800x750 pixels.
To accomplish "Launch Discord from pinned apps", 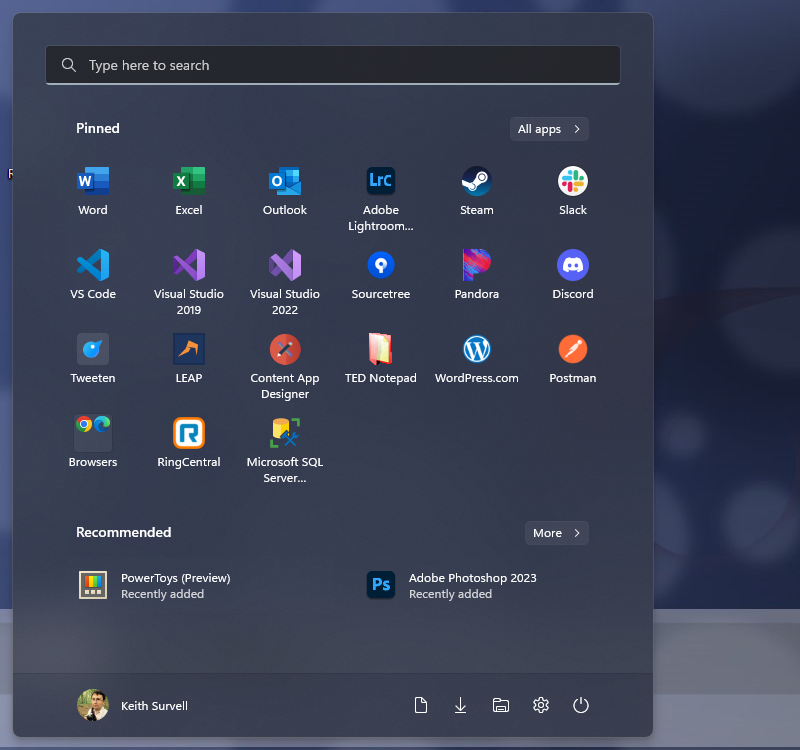I will coord(572,276).
